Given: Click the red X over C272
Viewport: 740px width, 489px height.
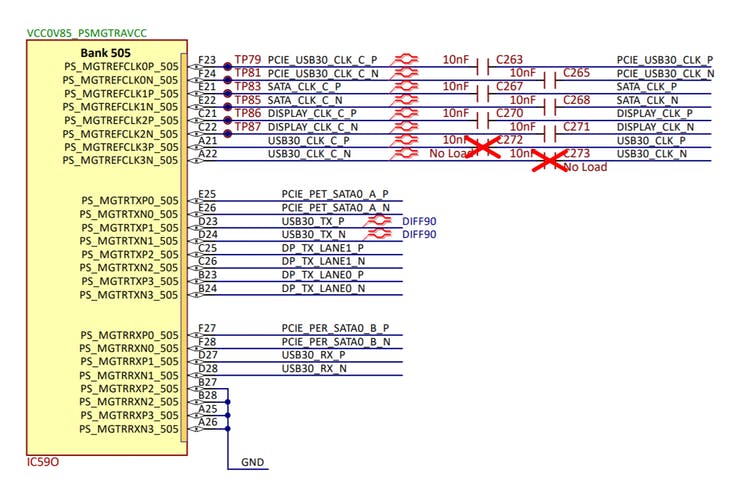Looking at the screenshot, I should point(484,147).
